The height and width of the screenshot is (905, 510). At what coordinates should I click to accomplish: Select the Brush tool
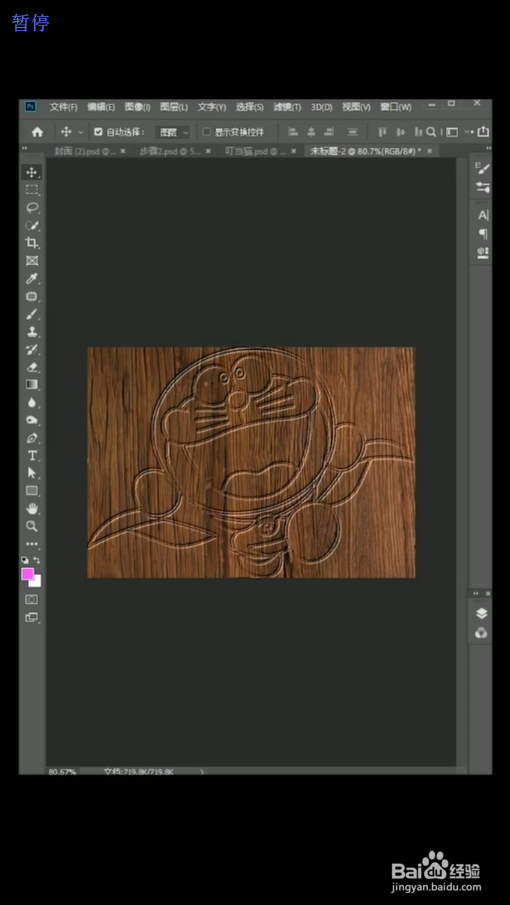pyautogui.click(x=32, y=315)
